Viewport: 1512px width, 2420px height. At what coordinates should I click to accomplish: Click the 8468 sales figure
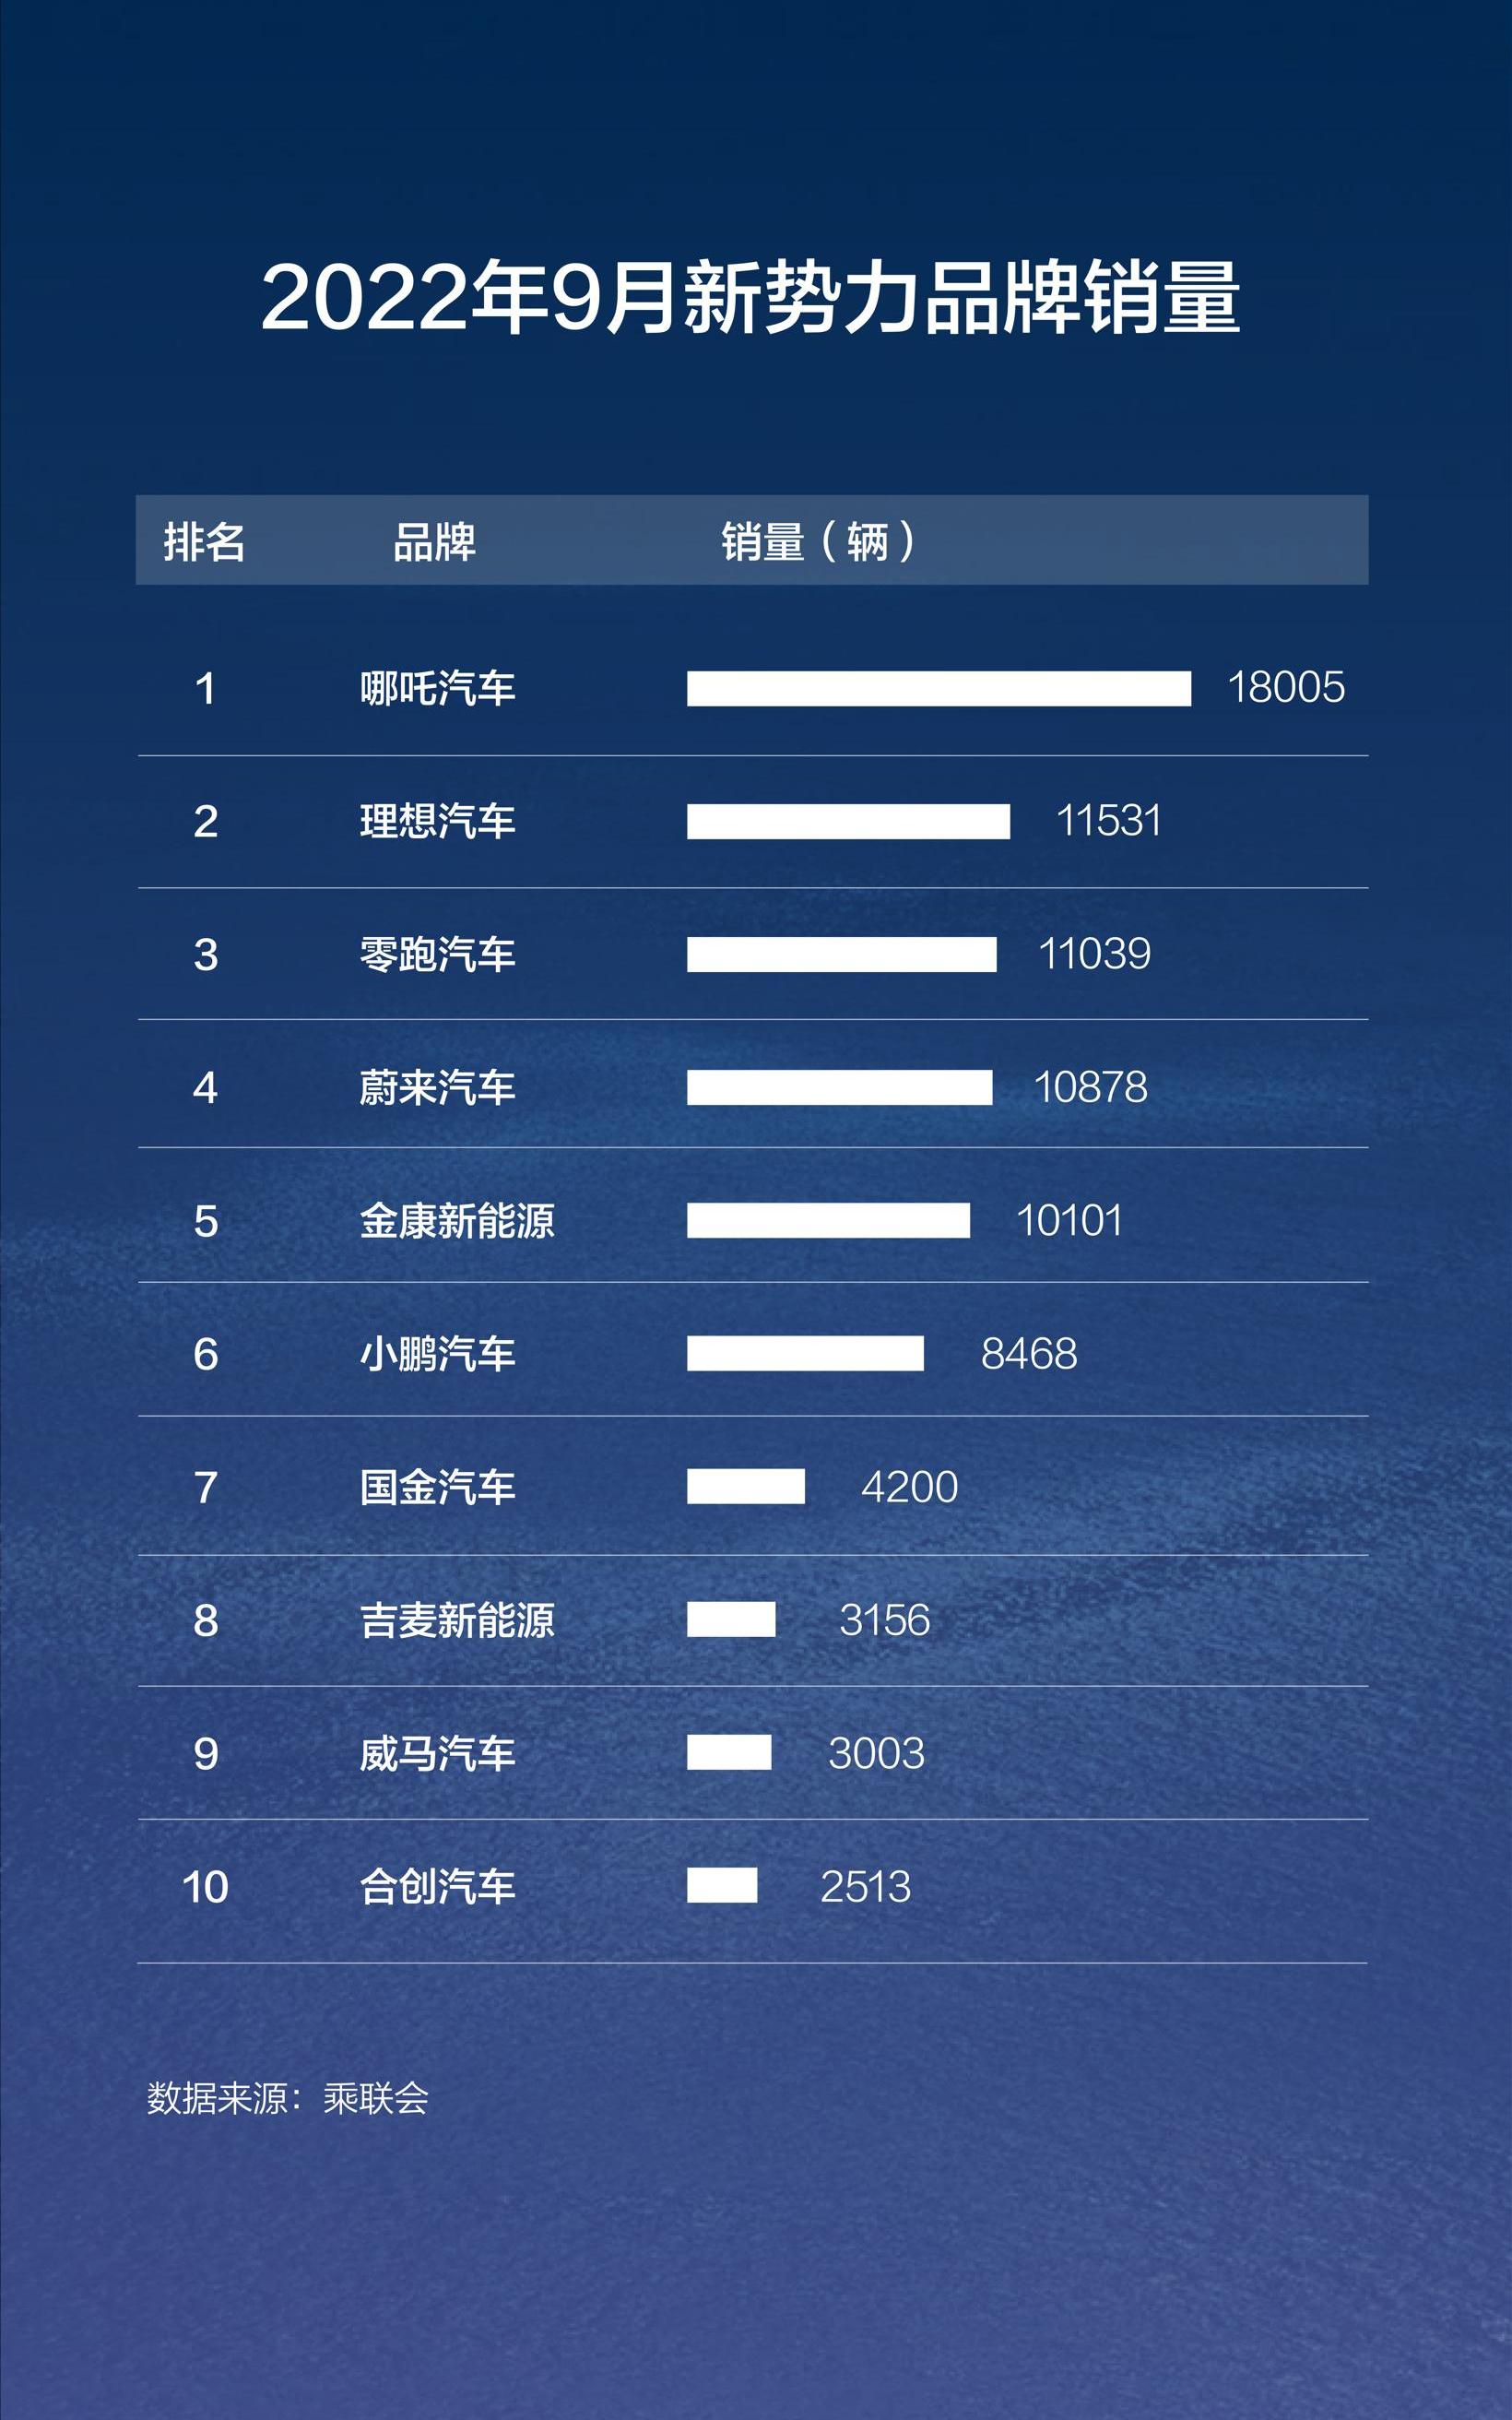[x=1028, y=1353]
